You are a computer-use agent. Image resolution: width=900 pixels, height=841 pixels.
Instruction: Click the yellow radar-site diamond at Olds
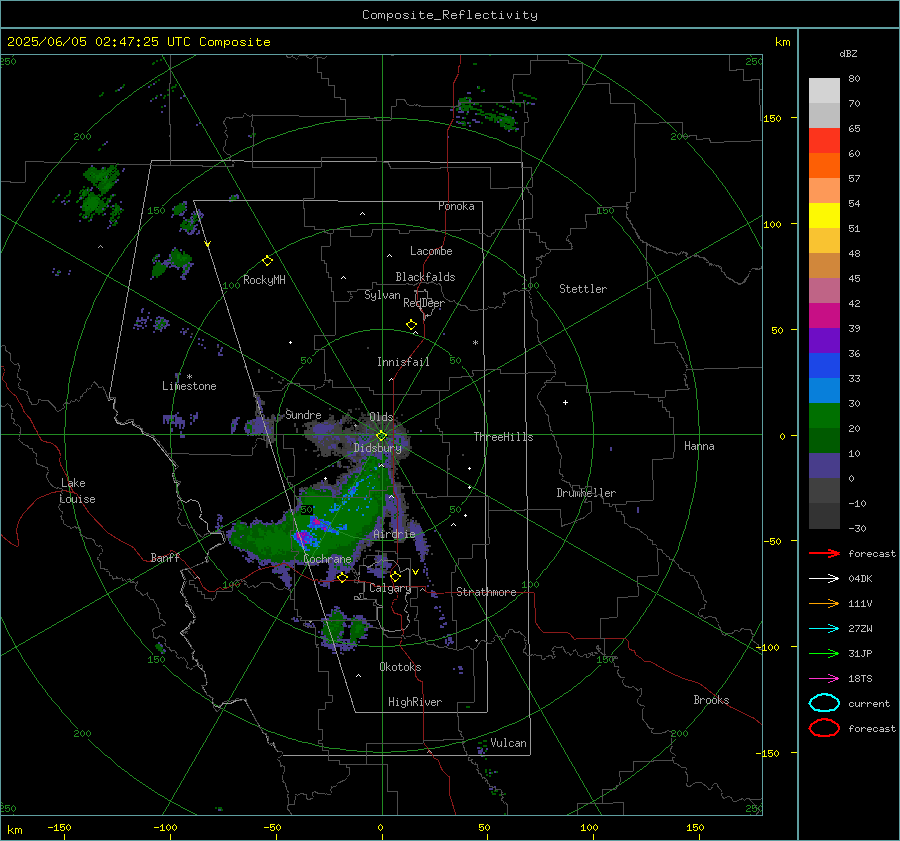[381, 436]
